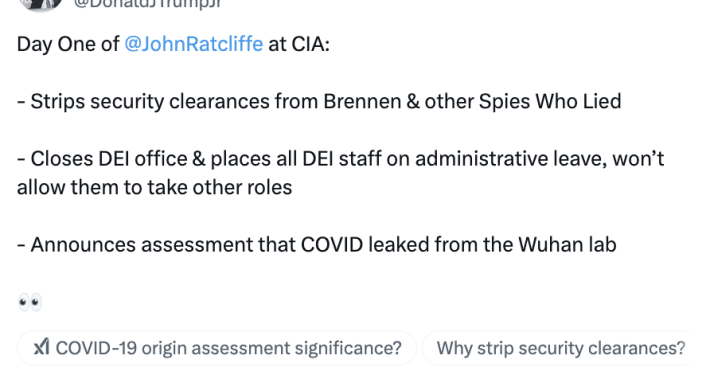The image size is (710, 375).
Task: Ask Grok "Why strip security clearances?"
Action: [561, 348]
